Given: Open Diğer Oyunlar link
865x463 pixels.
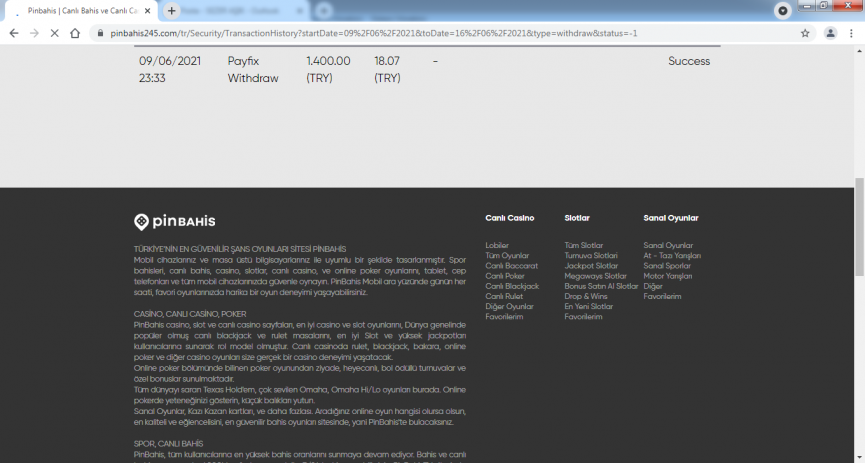Looking at the screenshot, I should [509, 307].
